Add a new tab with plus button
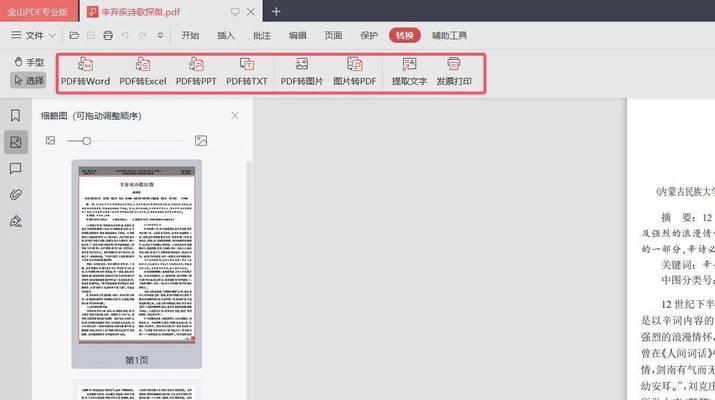 276,11
